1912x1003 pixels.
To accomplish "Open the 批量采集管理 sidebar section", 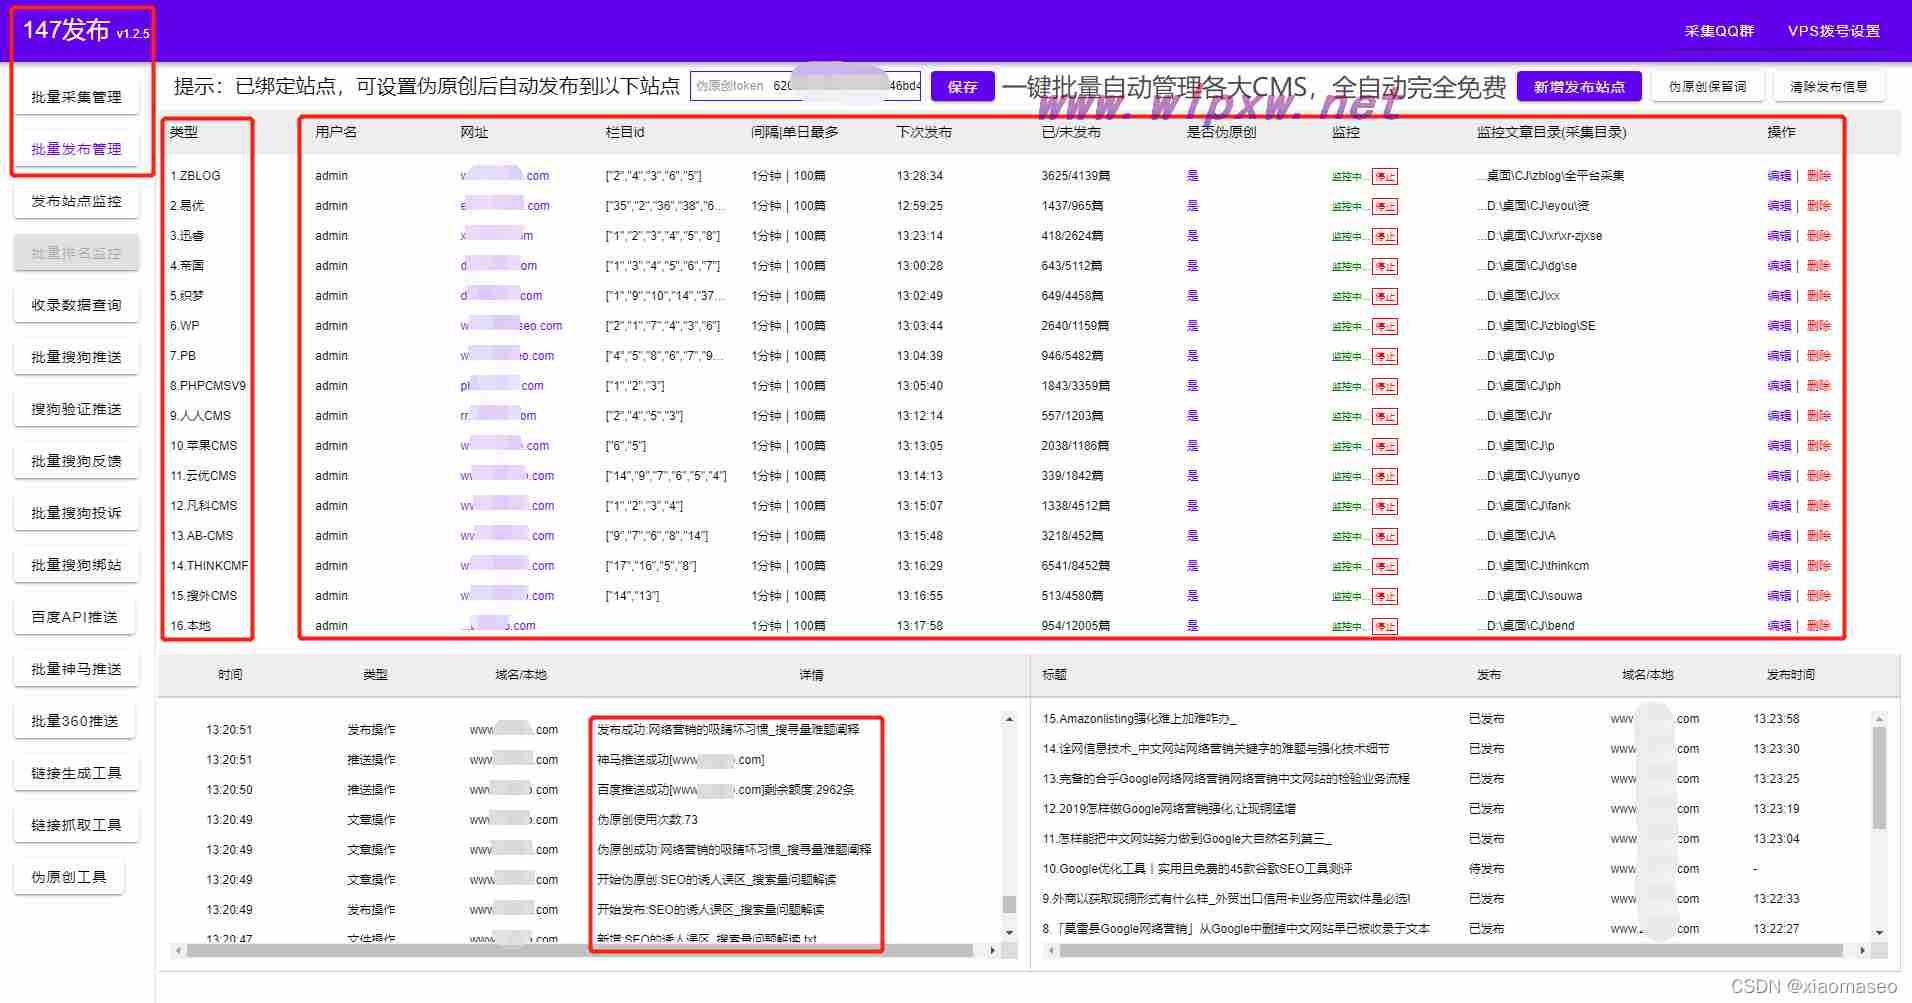I will tap(76, 97).
